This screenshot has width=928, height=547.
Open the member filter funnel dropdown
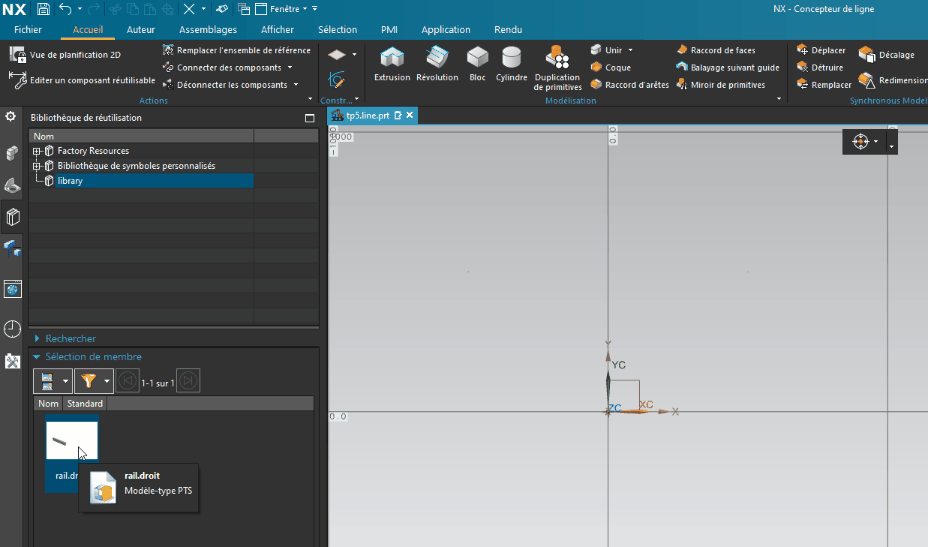pos(107,381)
